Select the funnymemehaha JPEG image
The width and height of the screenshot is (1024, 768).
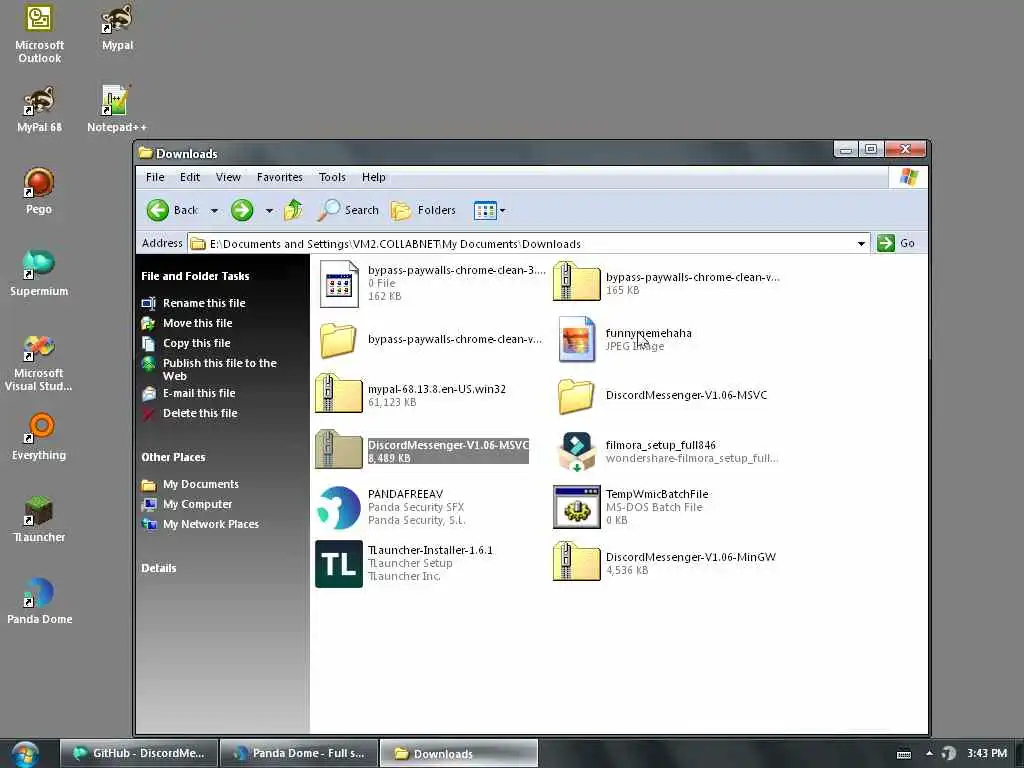623,340
